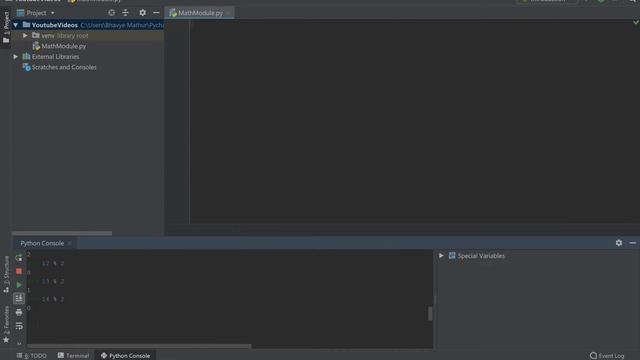This screenshot has width=640, height=360.
Task: Hide the Python Console panel
Action: click(x=633, y=243)
